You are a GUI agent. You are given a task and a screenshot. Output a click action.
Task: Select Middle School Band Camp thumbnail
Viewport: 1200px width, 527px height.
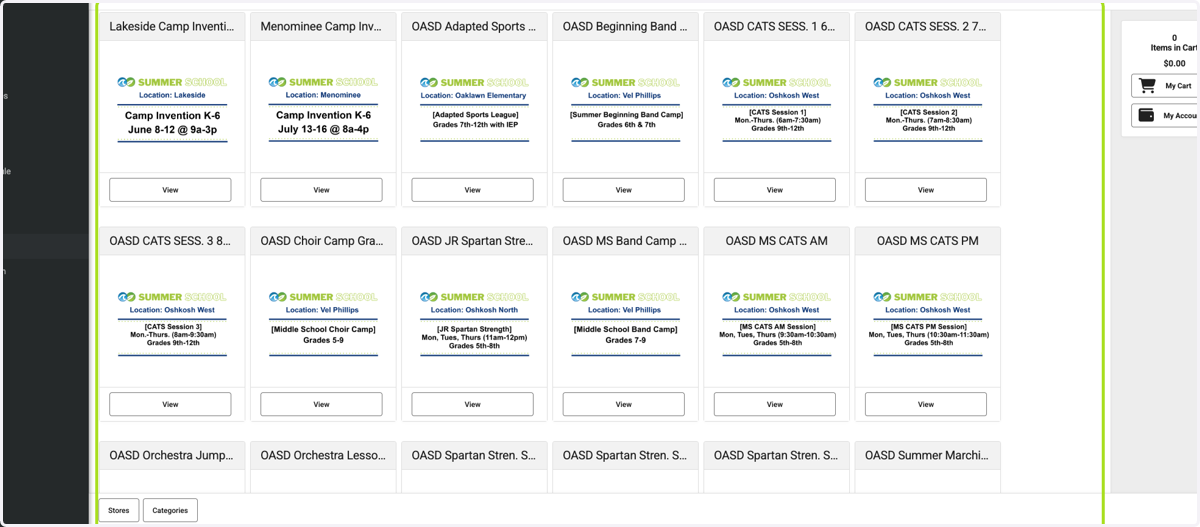coord(625,322)
